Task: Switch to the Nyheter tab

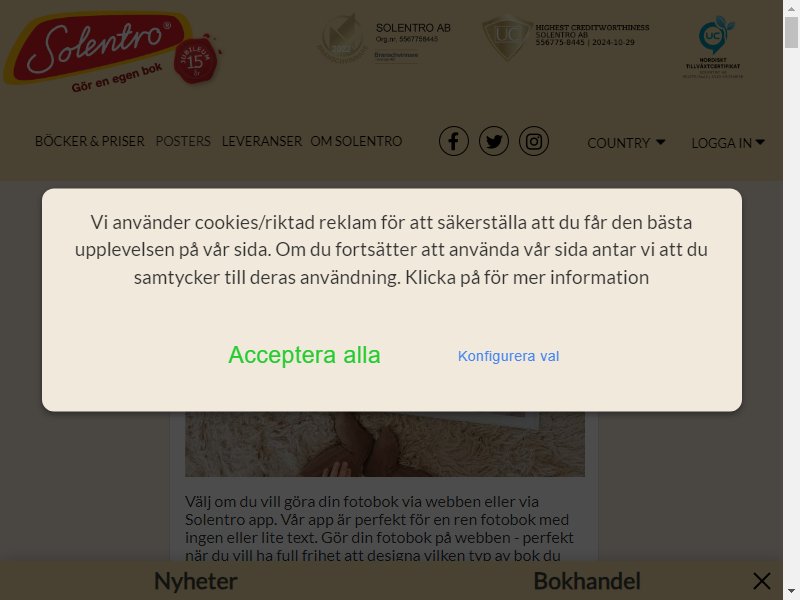Action: [x=196, y=581]
